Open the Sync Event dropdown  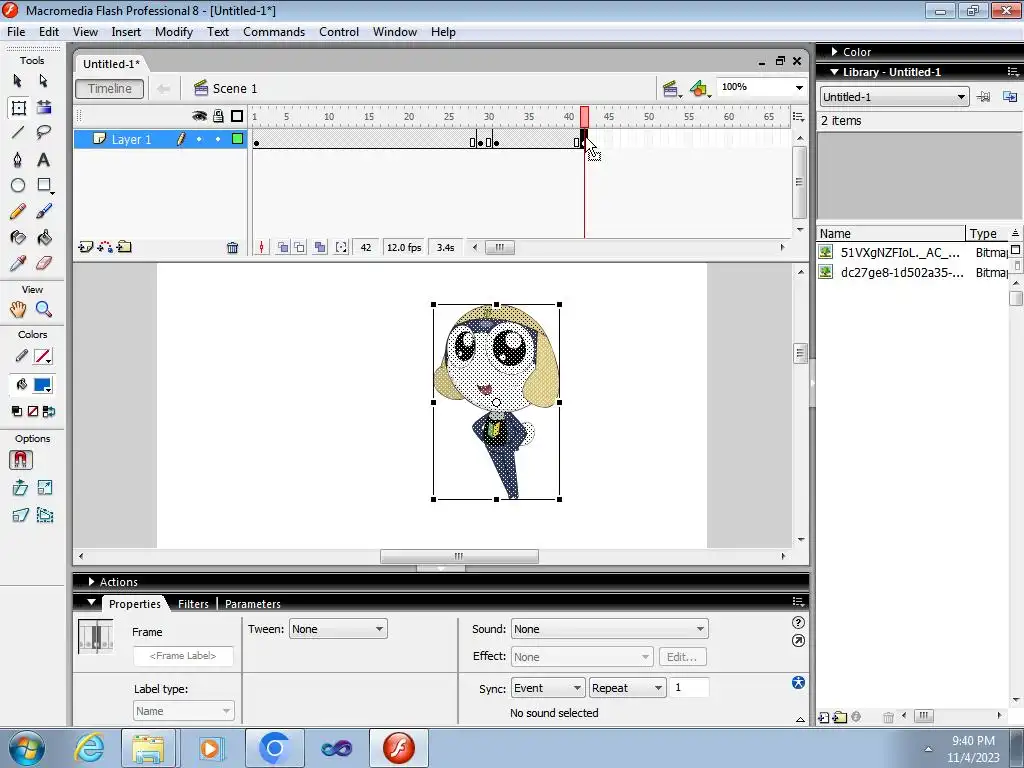click(x=547, y=688)
